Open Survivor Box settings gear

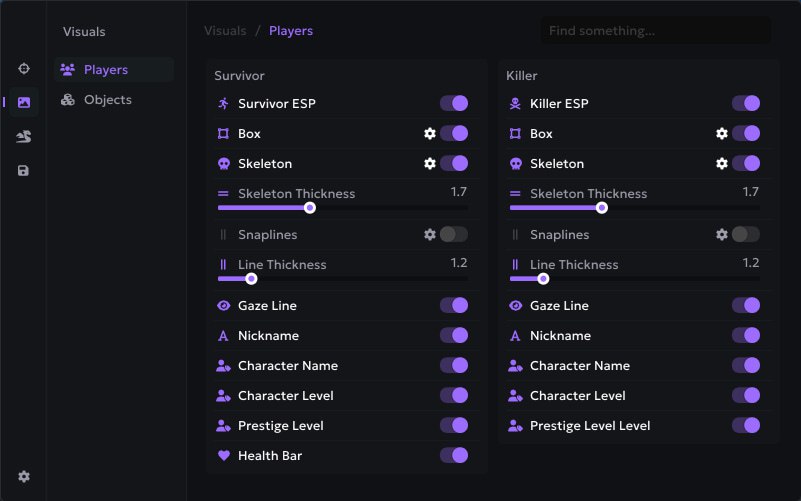pos(430,133)
